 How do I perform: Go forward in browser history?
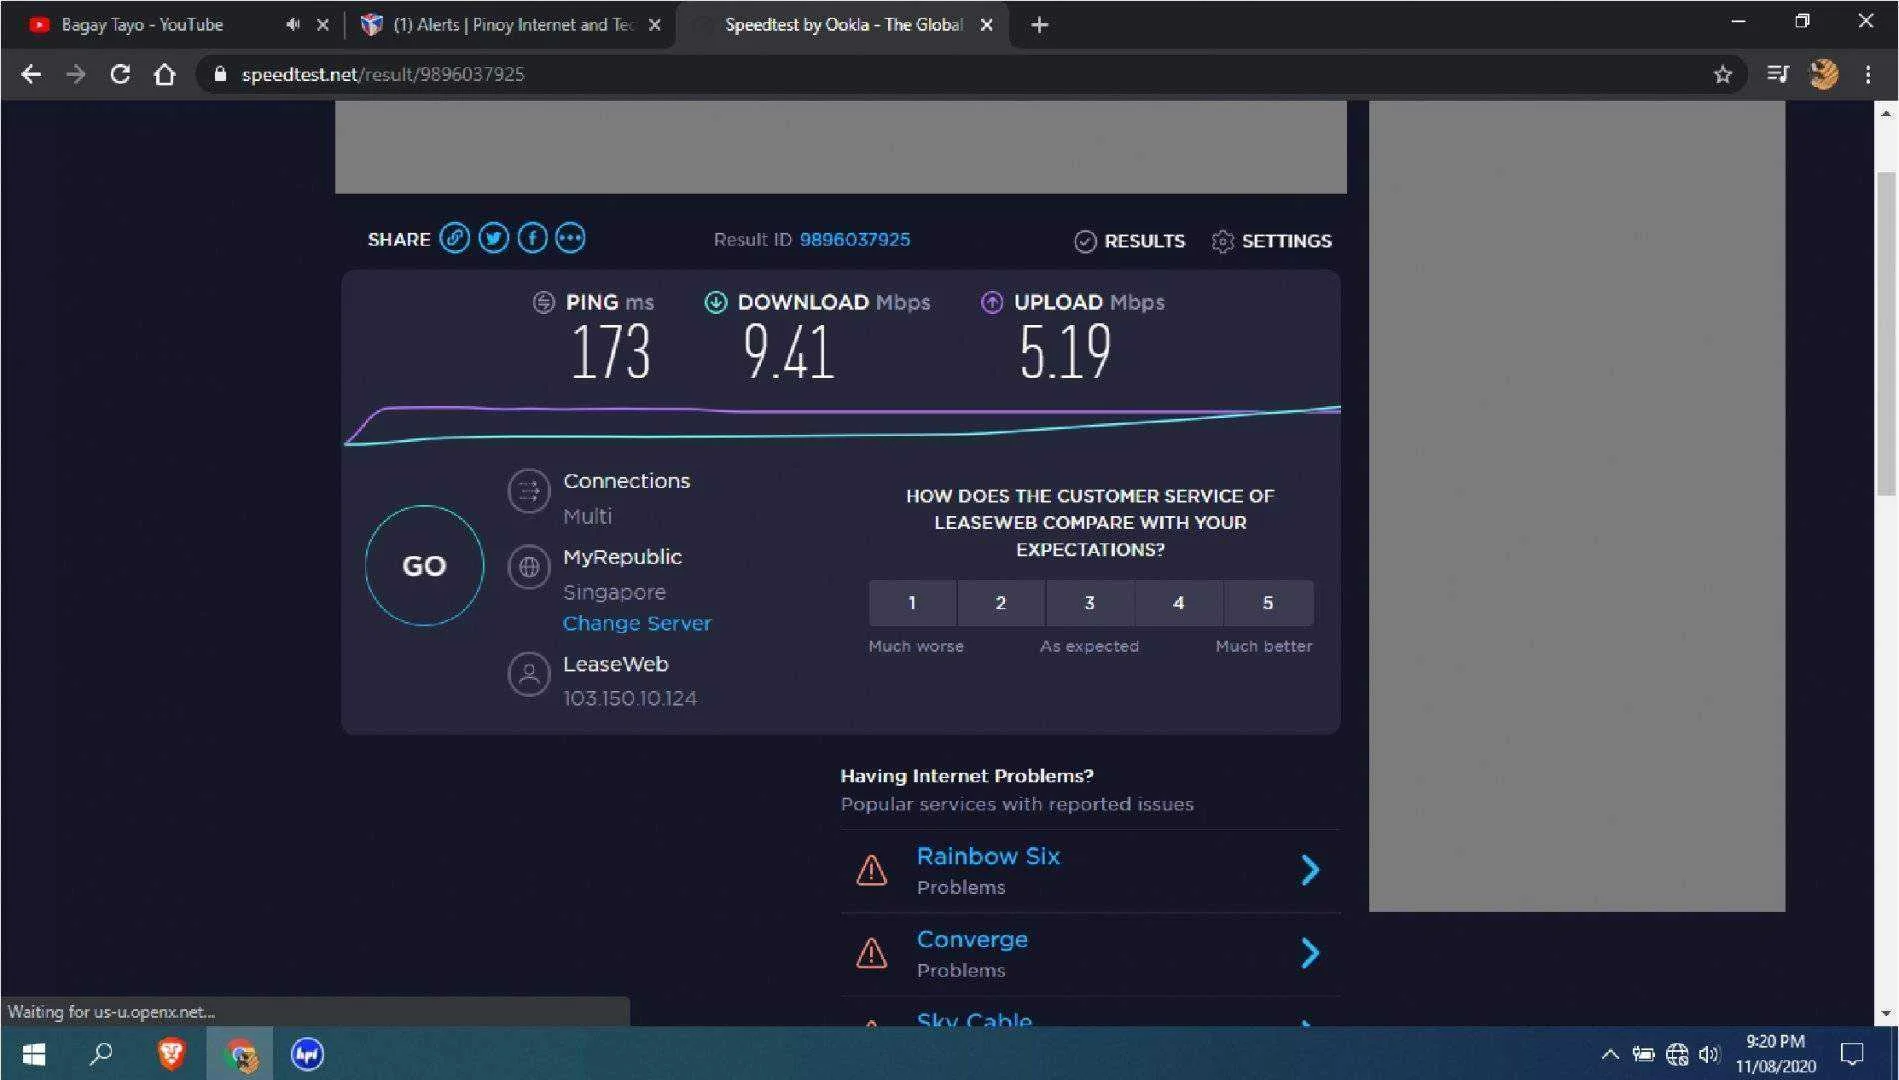pos(75,74)
